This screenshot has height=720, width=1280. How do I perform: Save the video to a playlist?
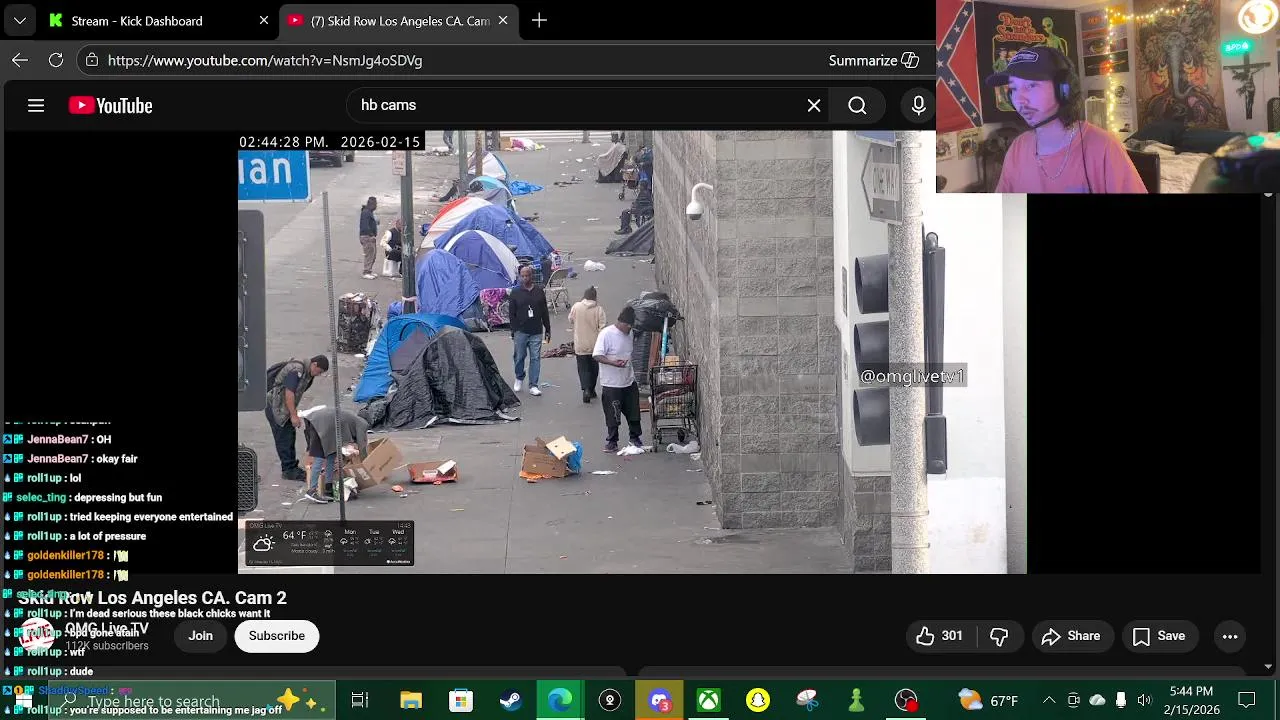tap(1159, 636)
